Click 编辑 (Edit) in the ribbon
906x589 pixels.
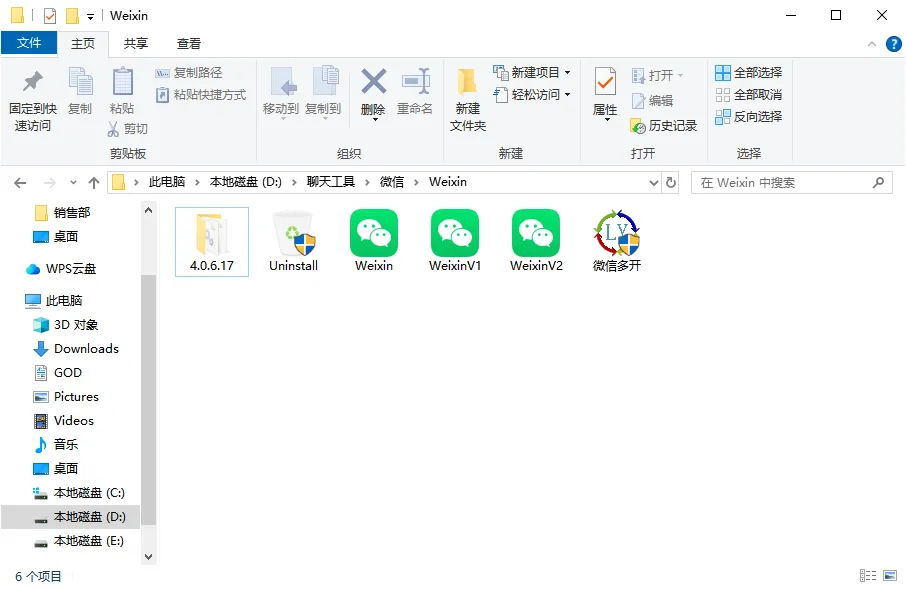click(652, 101)
